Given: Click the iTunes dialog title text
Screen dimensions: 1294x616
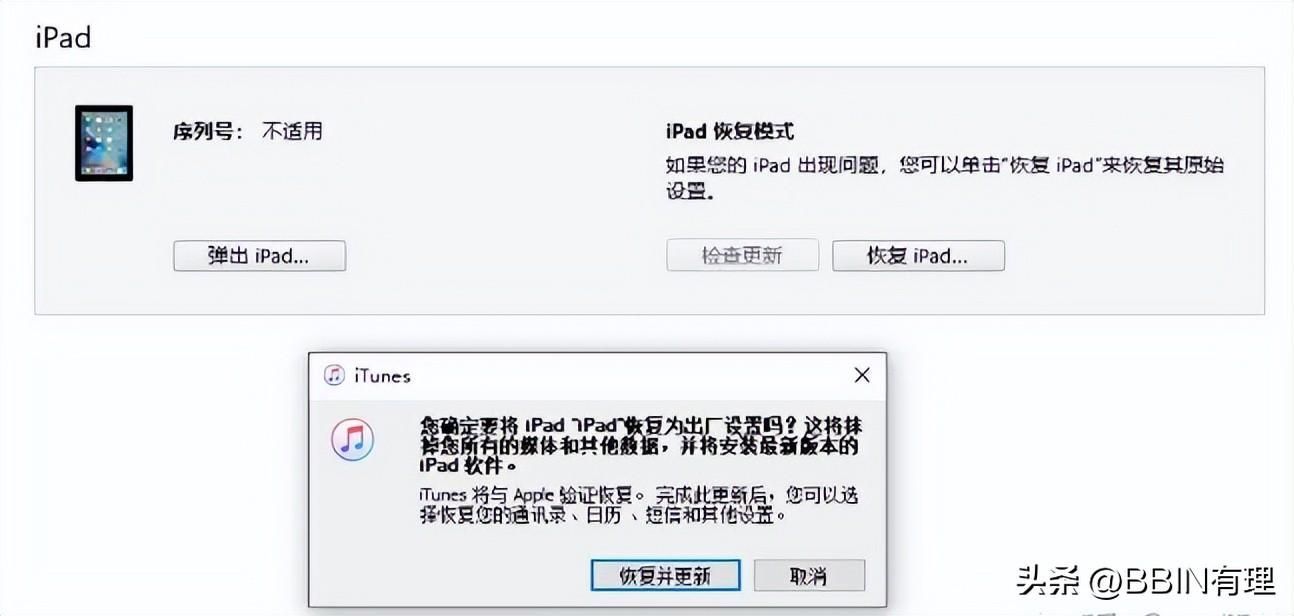Looking at the screenshot, I should 382,376.
